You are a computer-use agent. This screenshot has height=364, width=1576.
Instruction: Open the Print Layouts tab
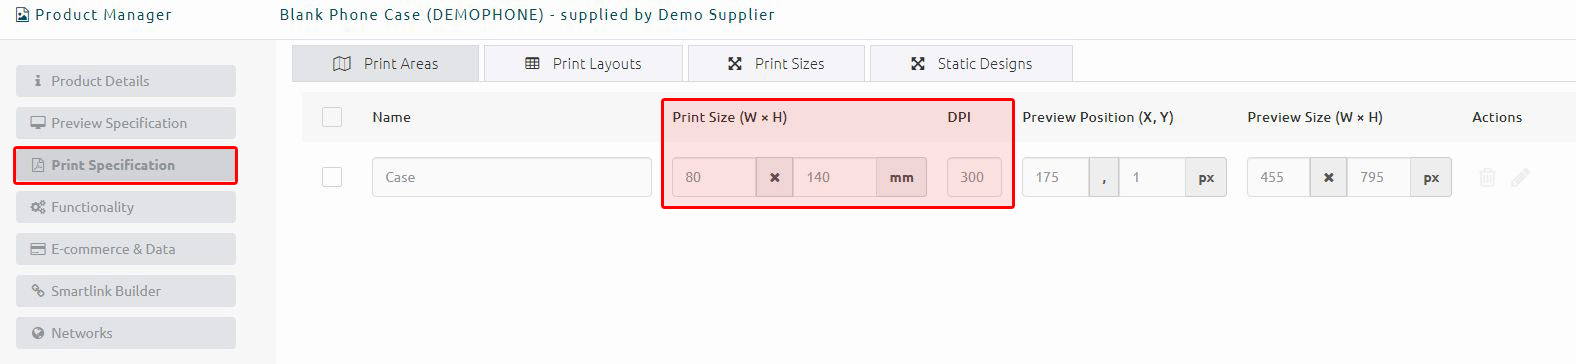tap(583, 63)
